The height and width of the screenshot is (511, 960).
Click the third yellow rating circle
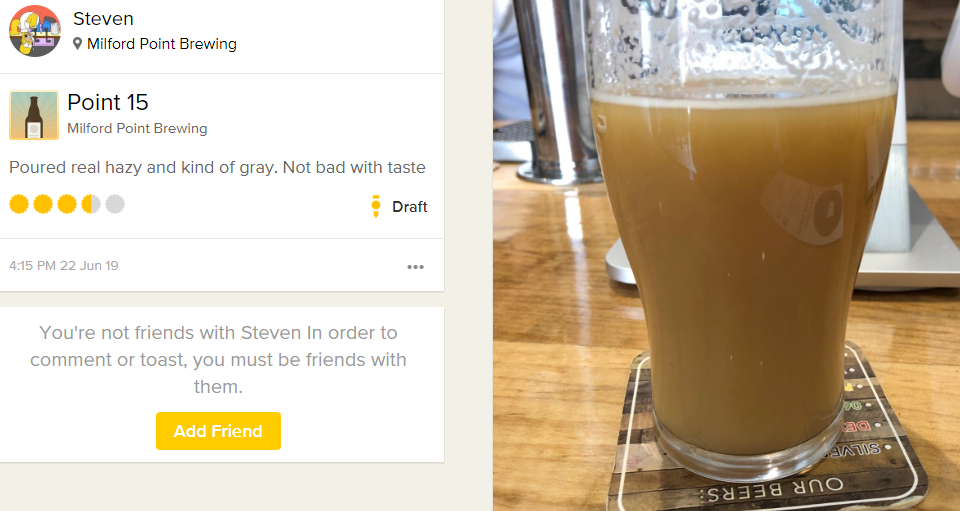click(67, 204)
